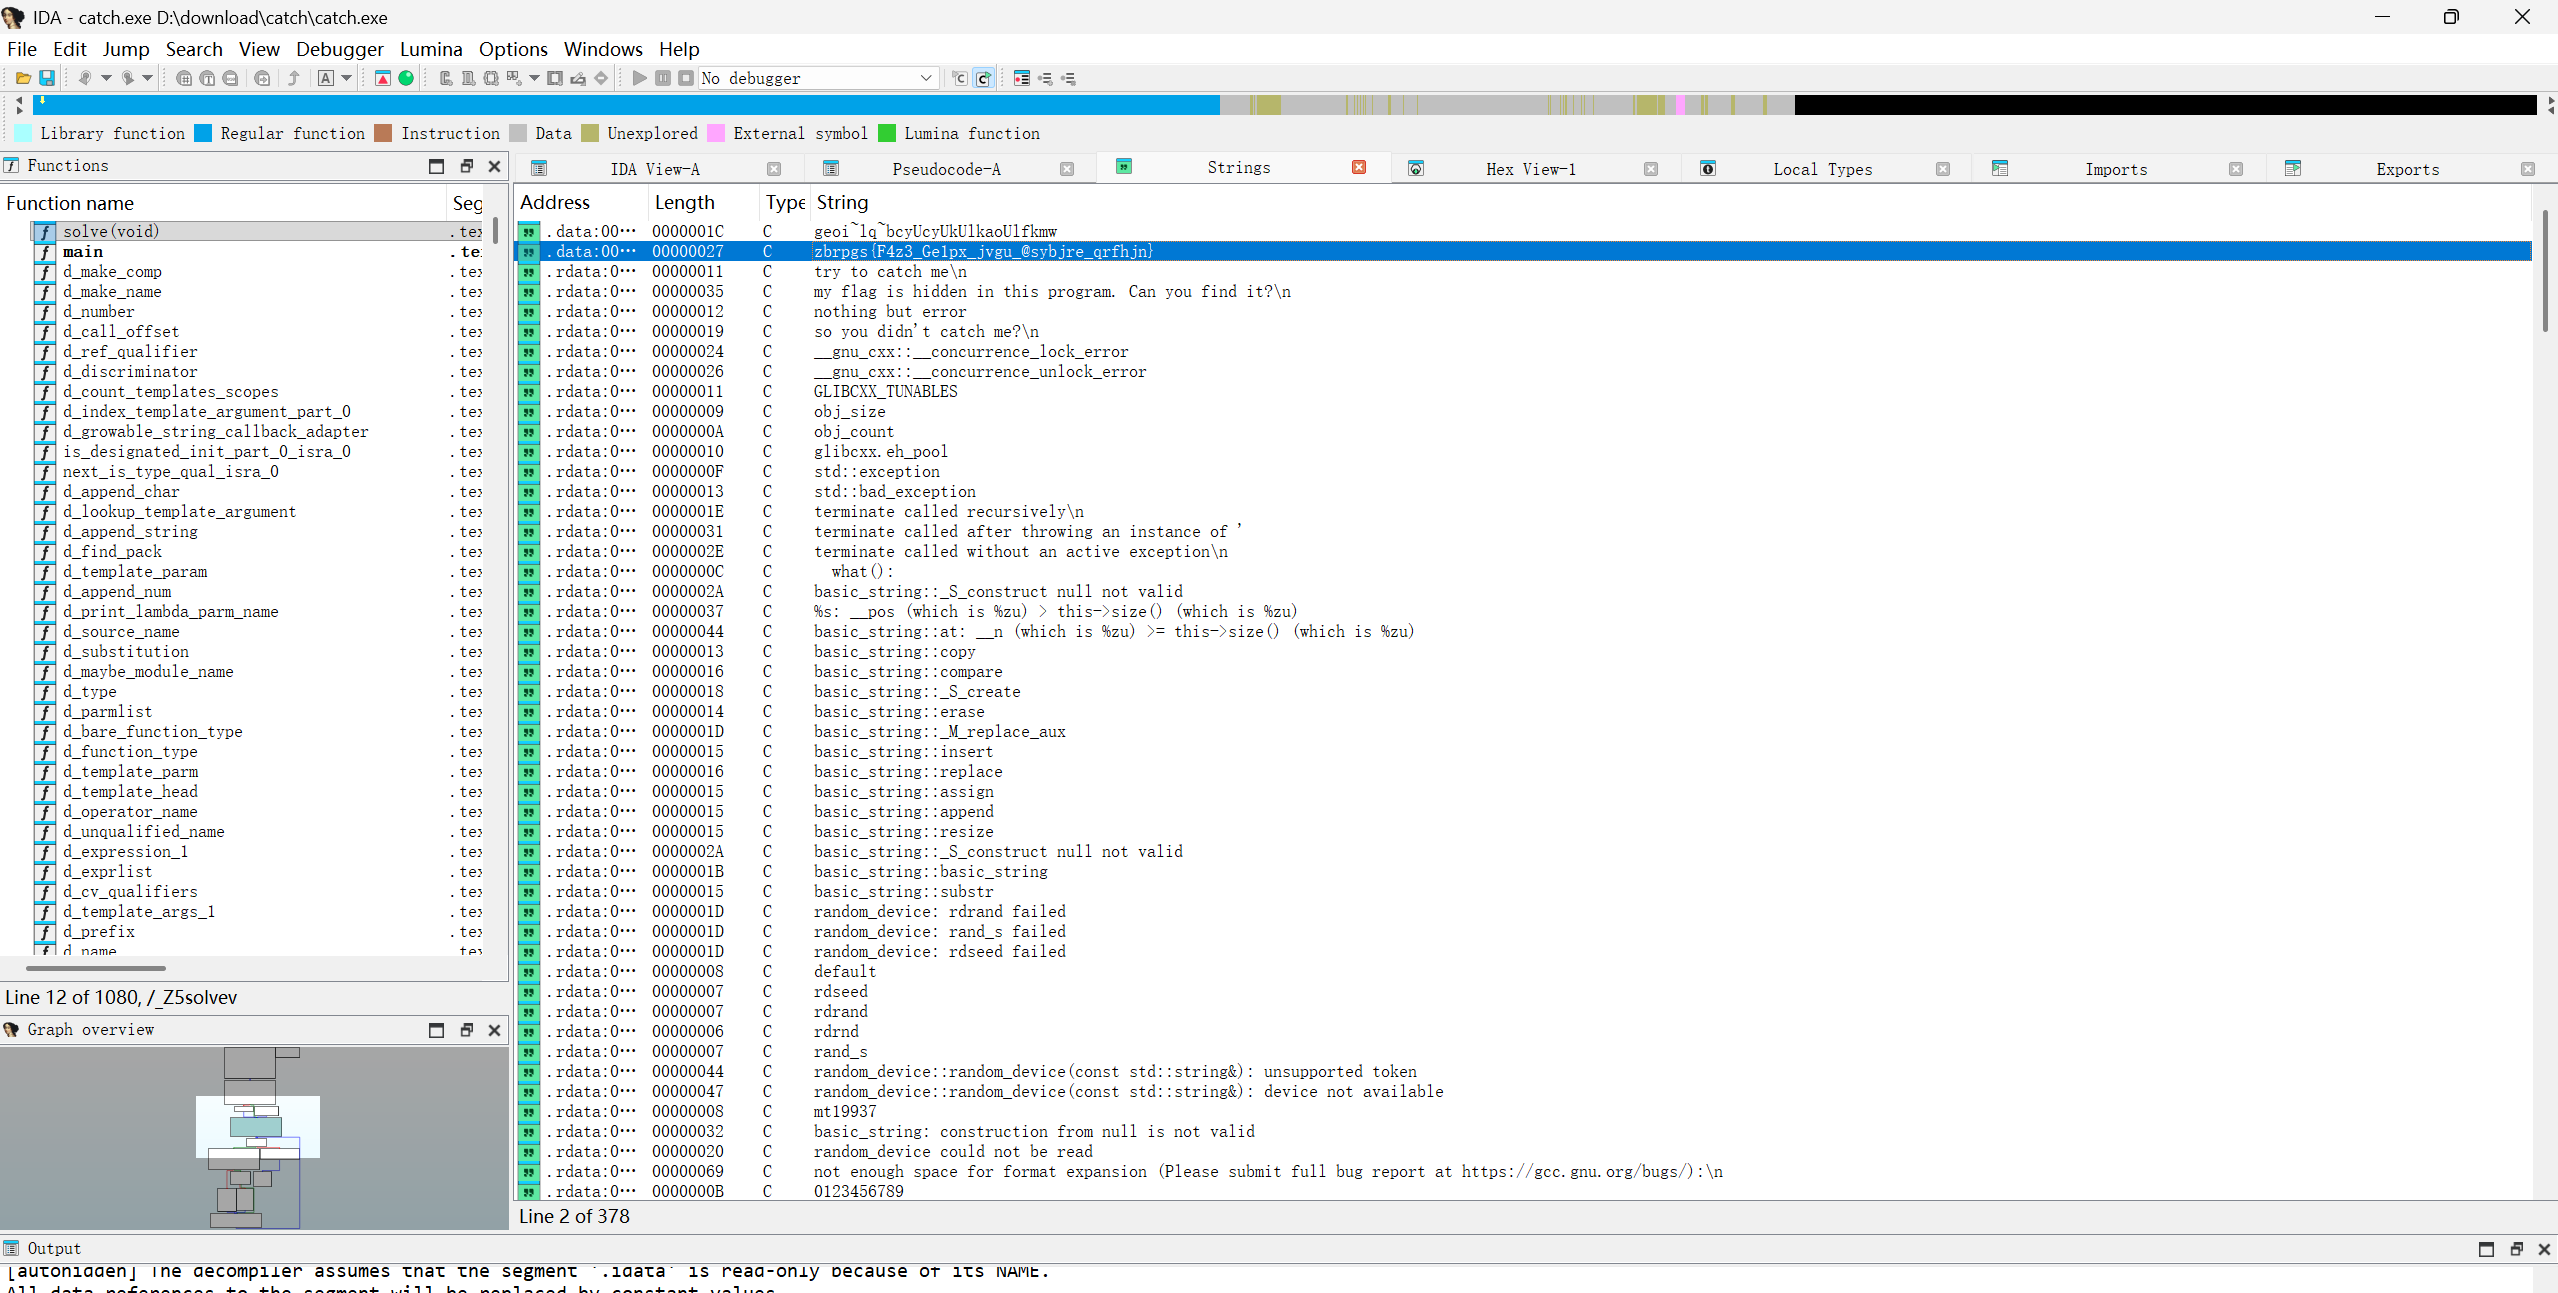Image resolution: width=2558 pixels, height=1293 pixels.
Task: Expand dropdown arrow beside jump back icon
Action: [105, 78]
